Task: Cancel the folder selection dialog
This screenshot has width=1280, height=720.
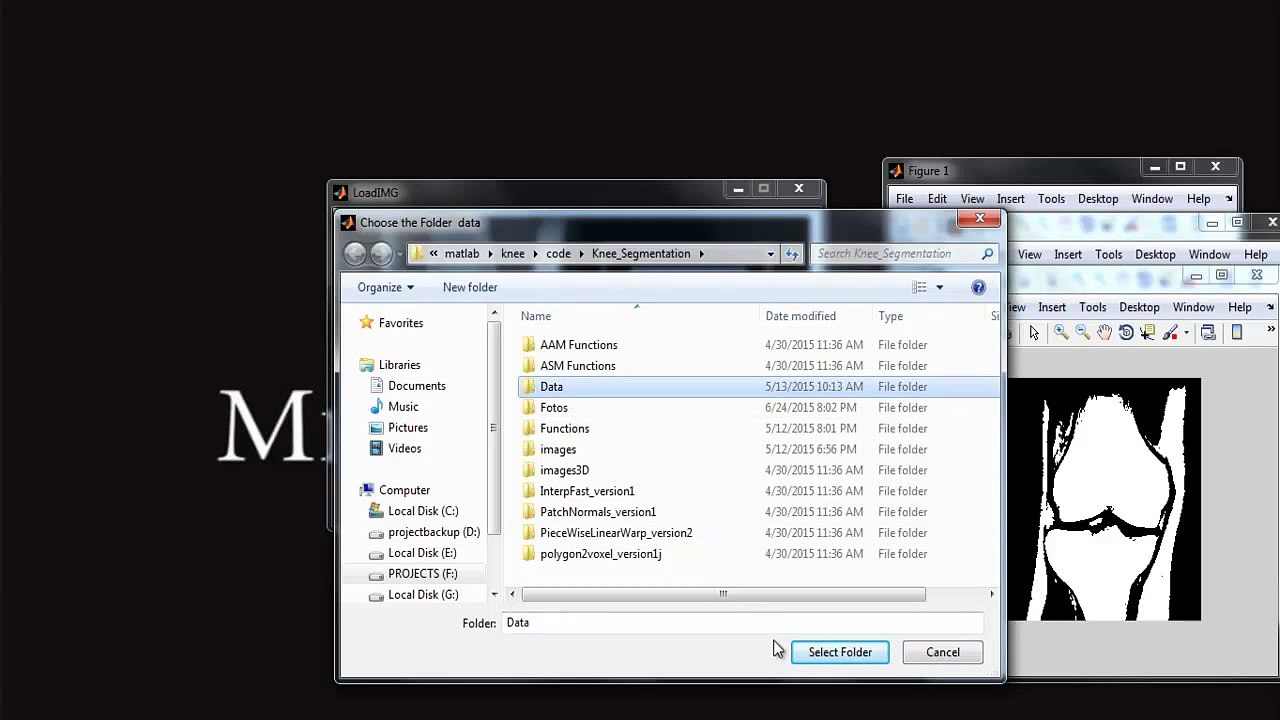Action: 942,652
